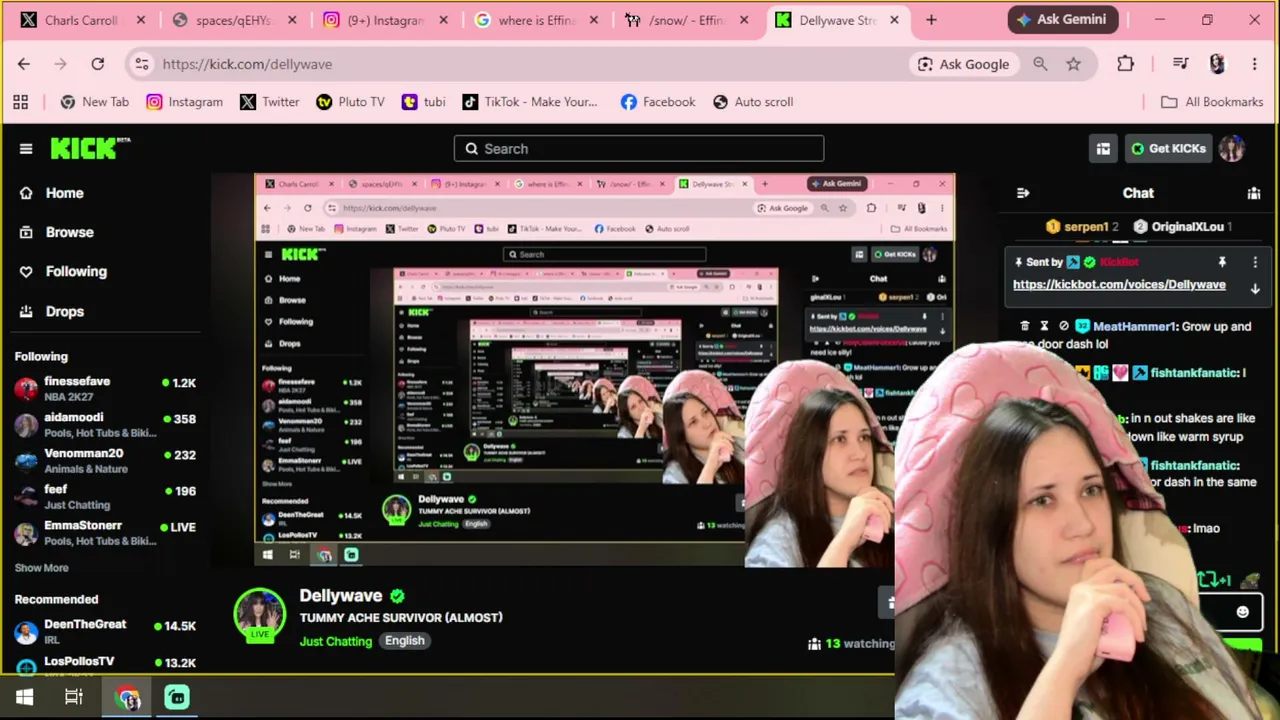Open the chat viewers list icon
The height and width of the screenshot is (720, 1280).
[1254, 193]
